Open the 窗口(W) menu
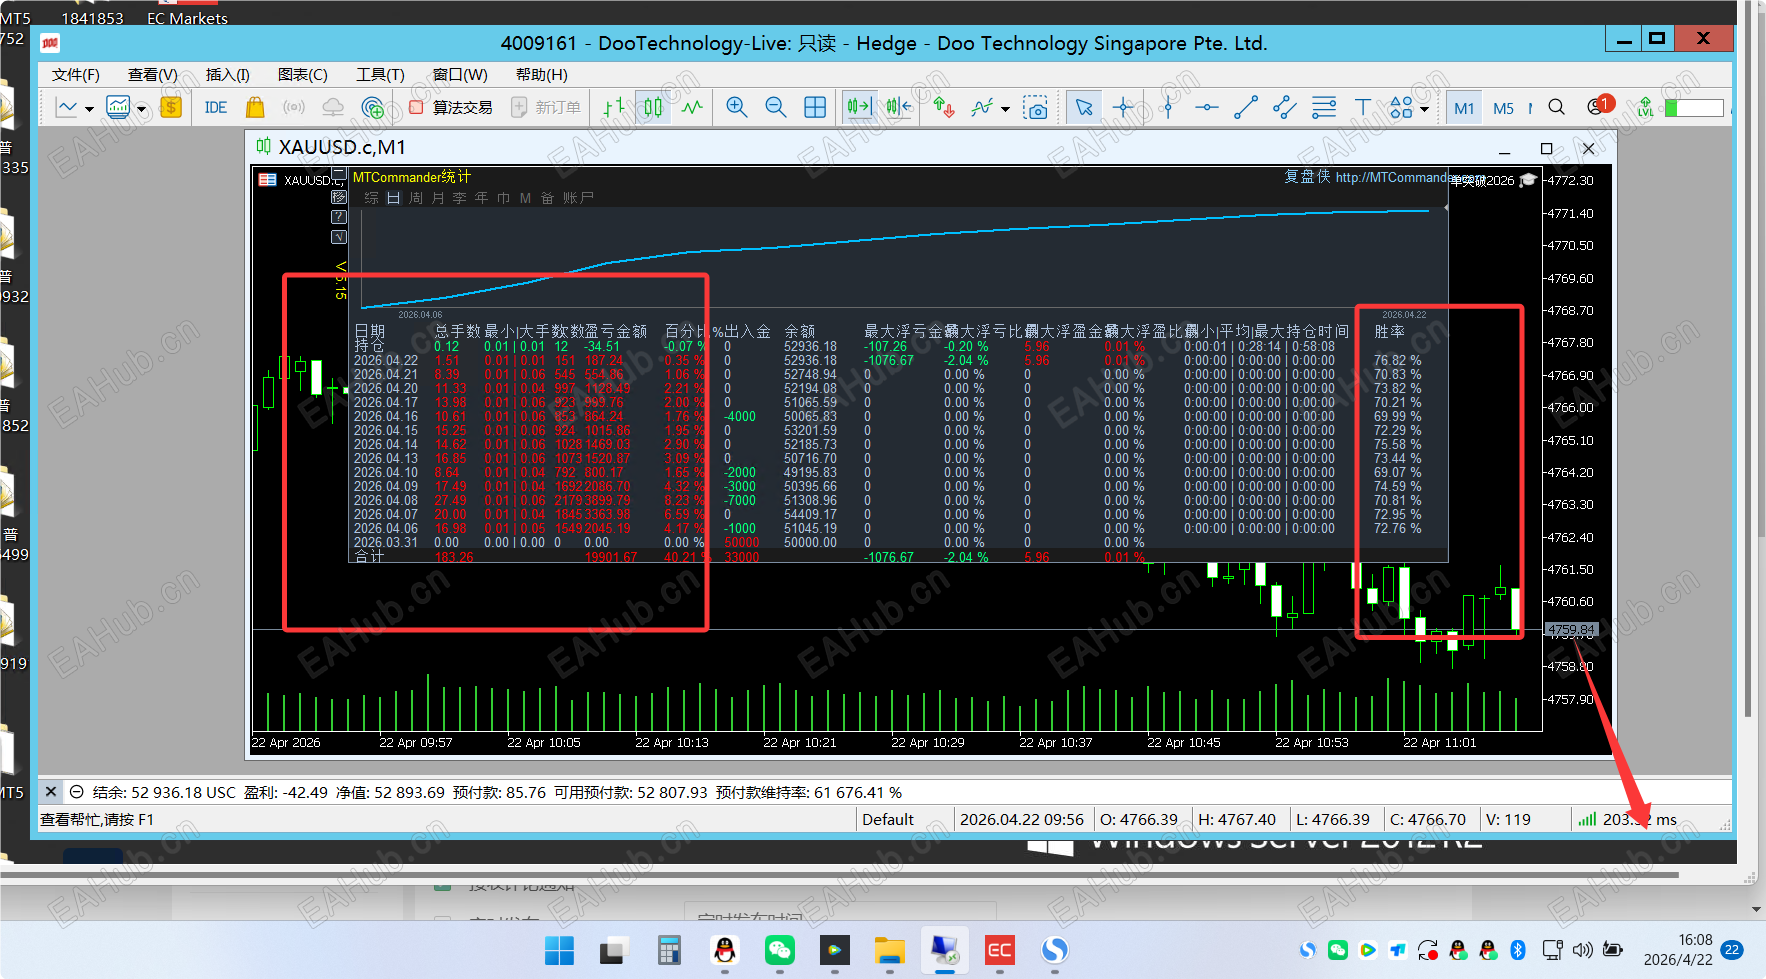Image resolution: width=1766 pixels, height=979 pixels. point(460,75)
